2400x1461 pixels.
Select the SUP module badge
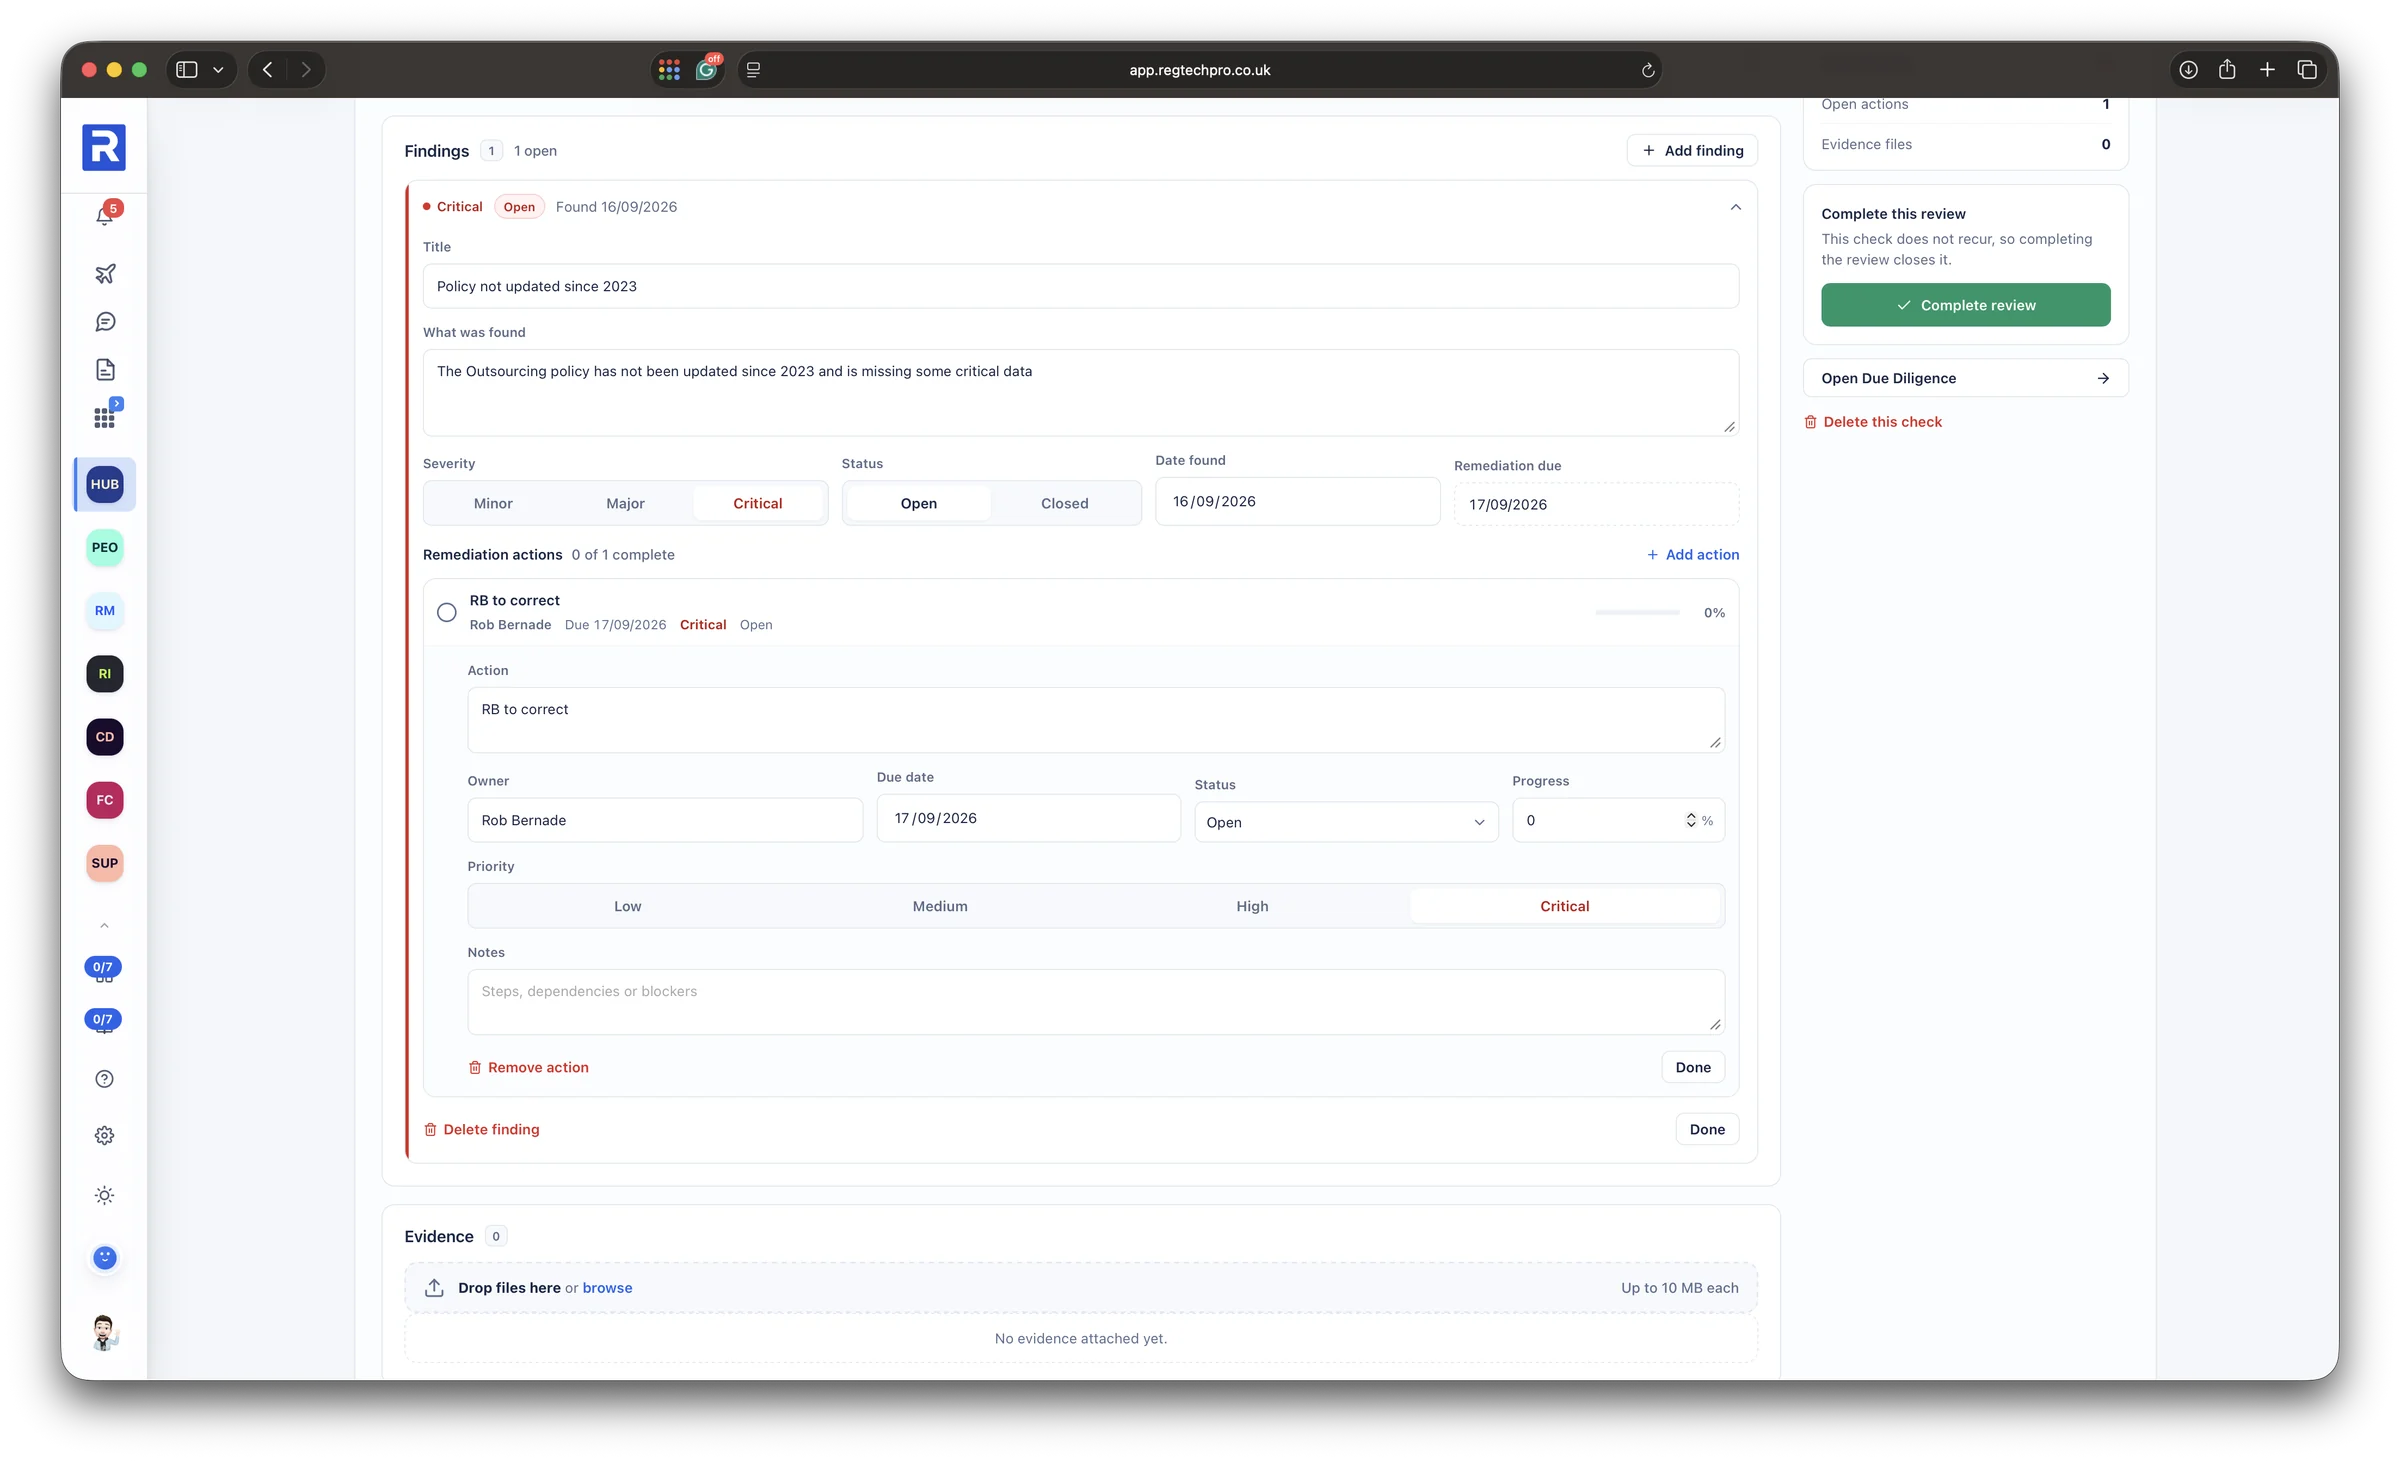point(105,863)
